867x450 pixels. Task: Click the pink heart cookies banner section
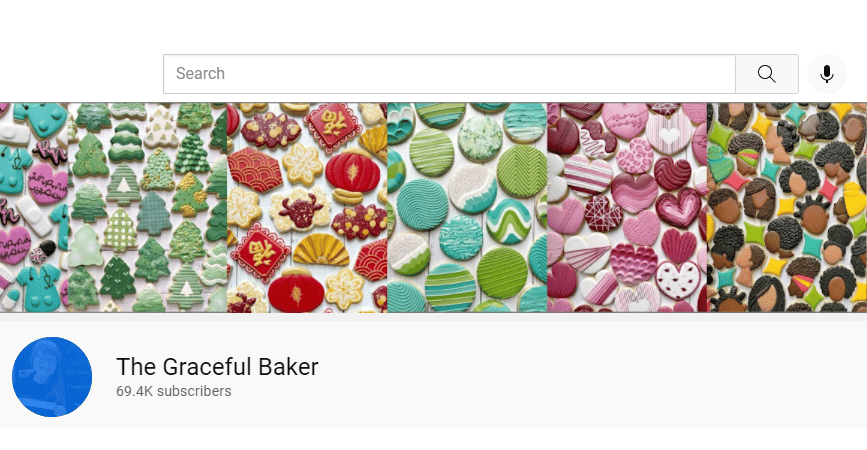[x=627, y=207]
